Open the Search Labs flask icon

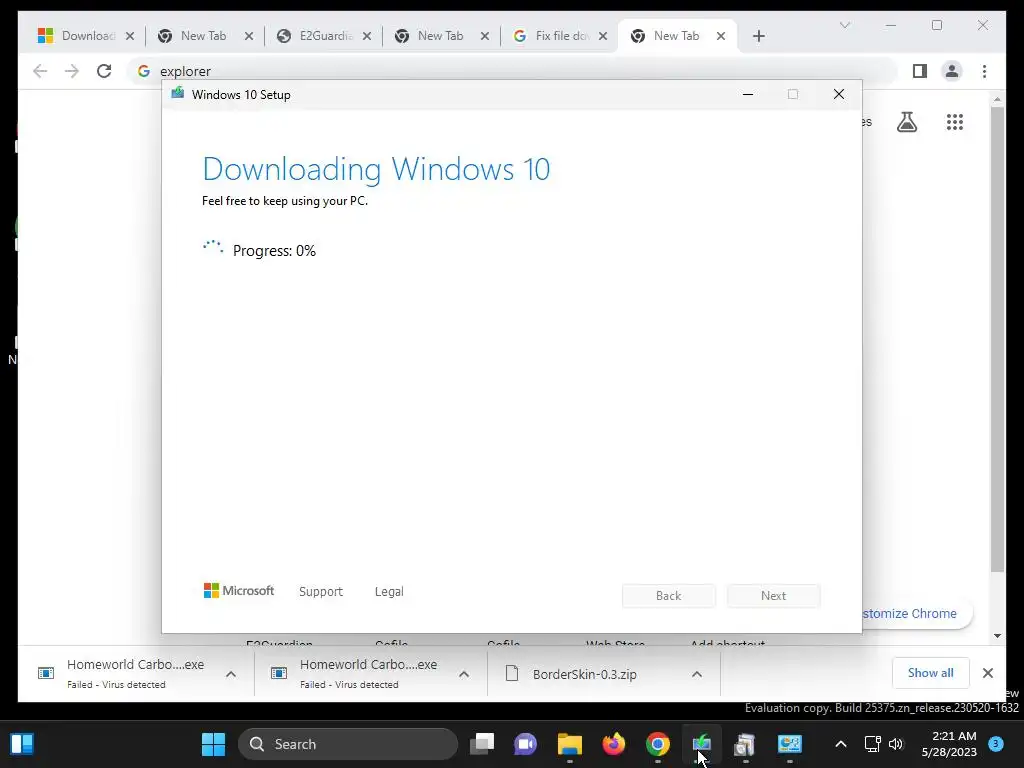pos(906,122)
